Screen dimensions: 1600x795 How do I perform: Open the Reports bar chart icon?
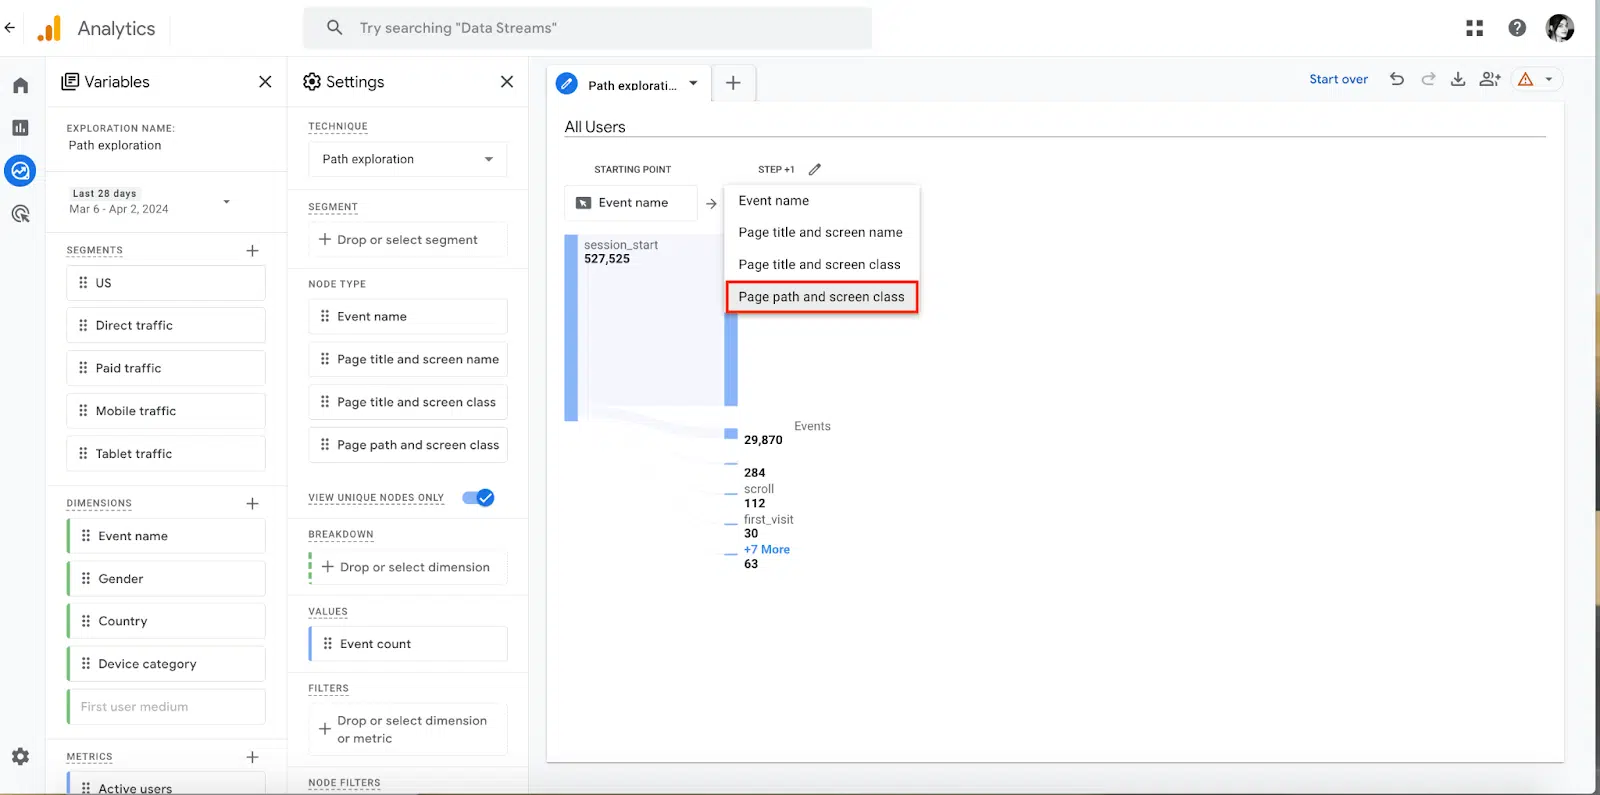pyautogui.click(x=20, y=128)
